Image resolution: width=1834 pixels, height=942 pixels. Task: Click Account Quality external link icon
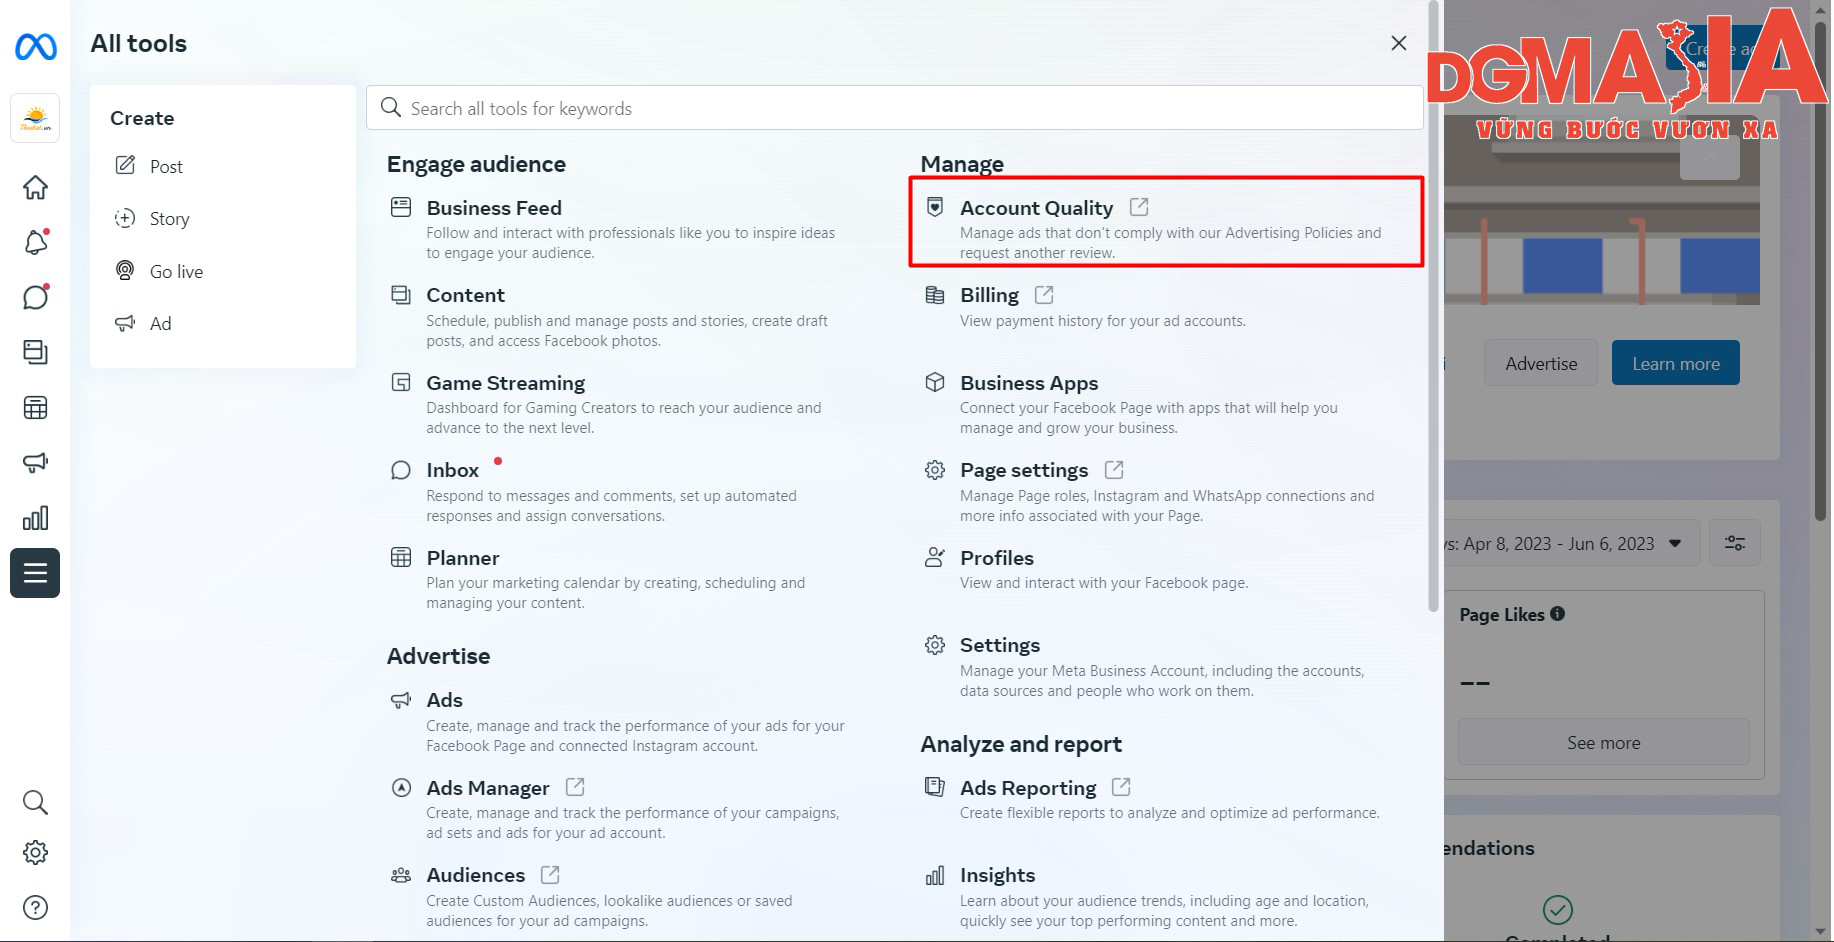[1139, 207]
